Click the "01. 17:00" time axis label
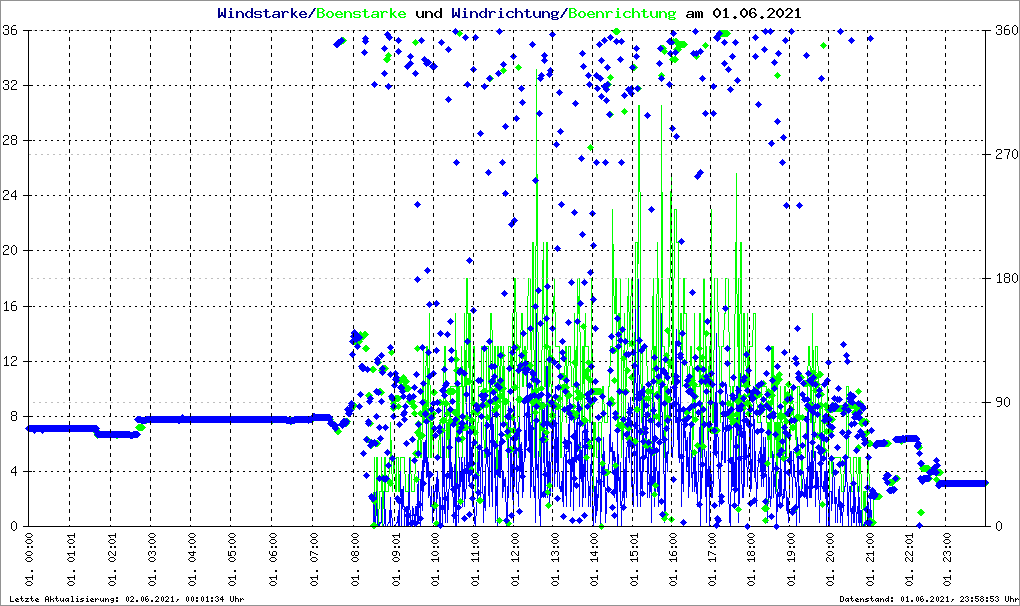1020x606 pixels. 713,559
